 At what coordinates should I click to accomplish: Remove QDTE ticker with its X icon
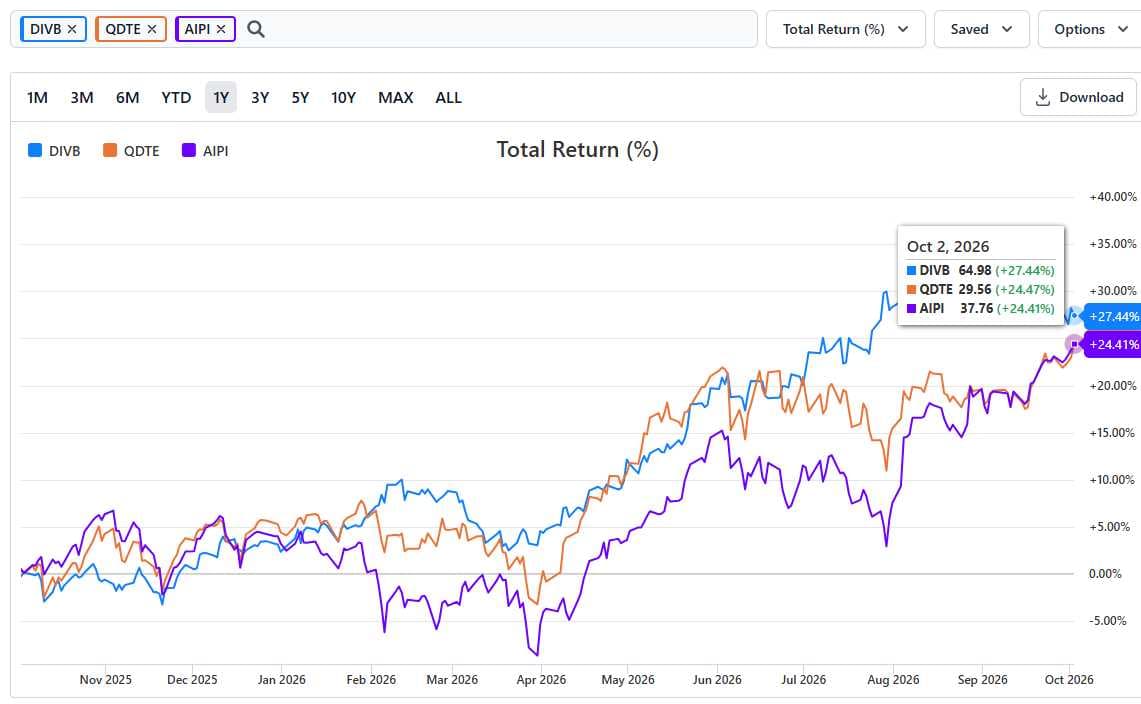pyautogui.click(x=152, y=29)
